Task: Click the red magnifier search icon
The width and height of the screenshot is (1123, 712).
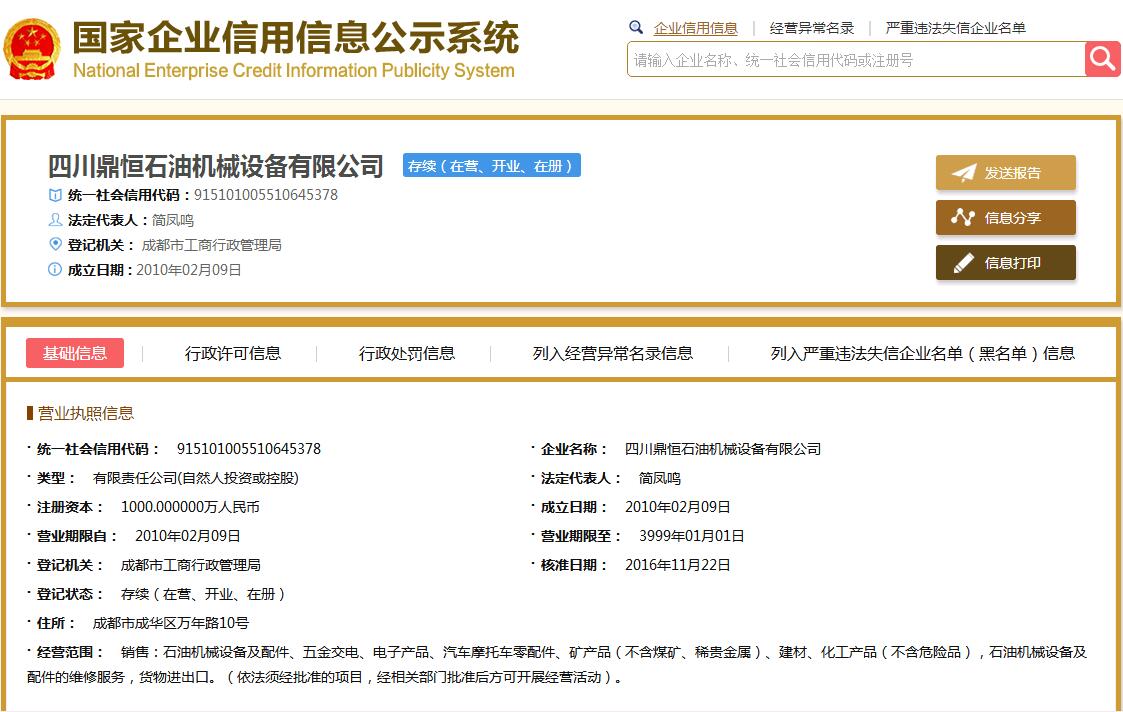Action: 1101,59
